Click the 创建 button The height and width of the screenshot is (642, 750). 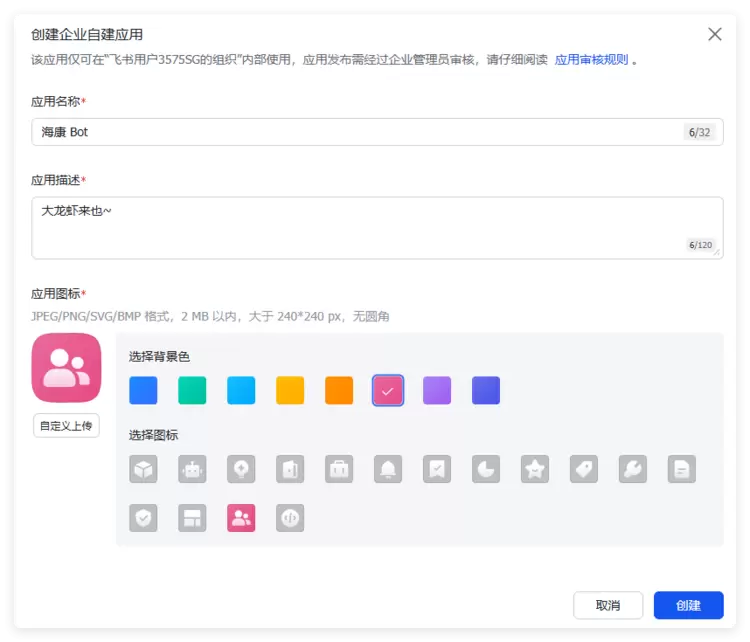(688, 605)
